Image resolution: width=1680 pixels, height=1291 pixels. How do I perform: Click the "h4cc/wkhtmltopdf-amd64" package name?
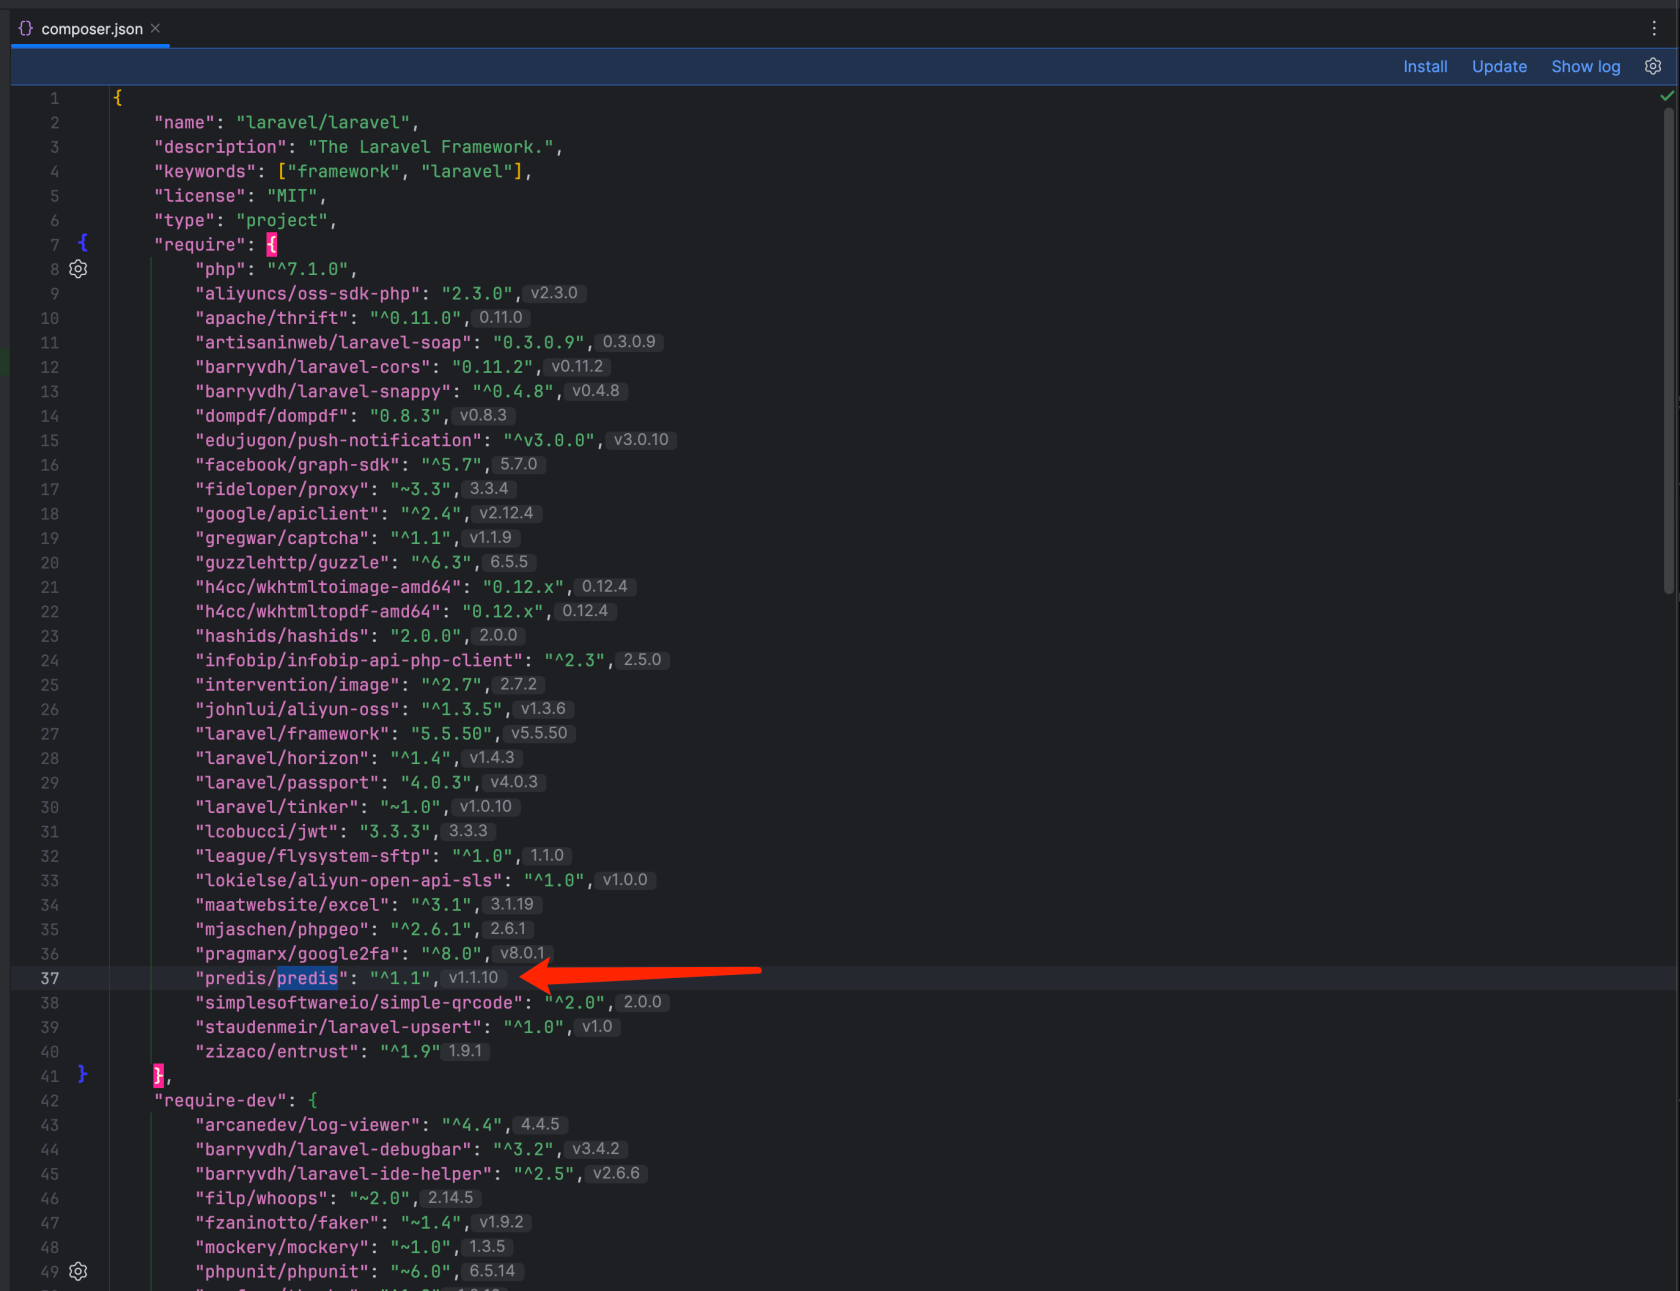coord(317,611)
